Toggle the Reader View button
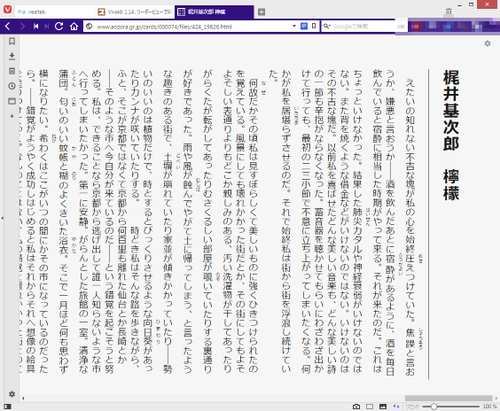Image resolution: width=500 pixels, height=411 pixels. [304, 26]
